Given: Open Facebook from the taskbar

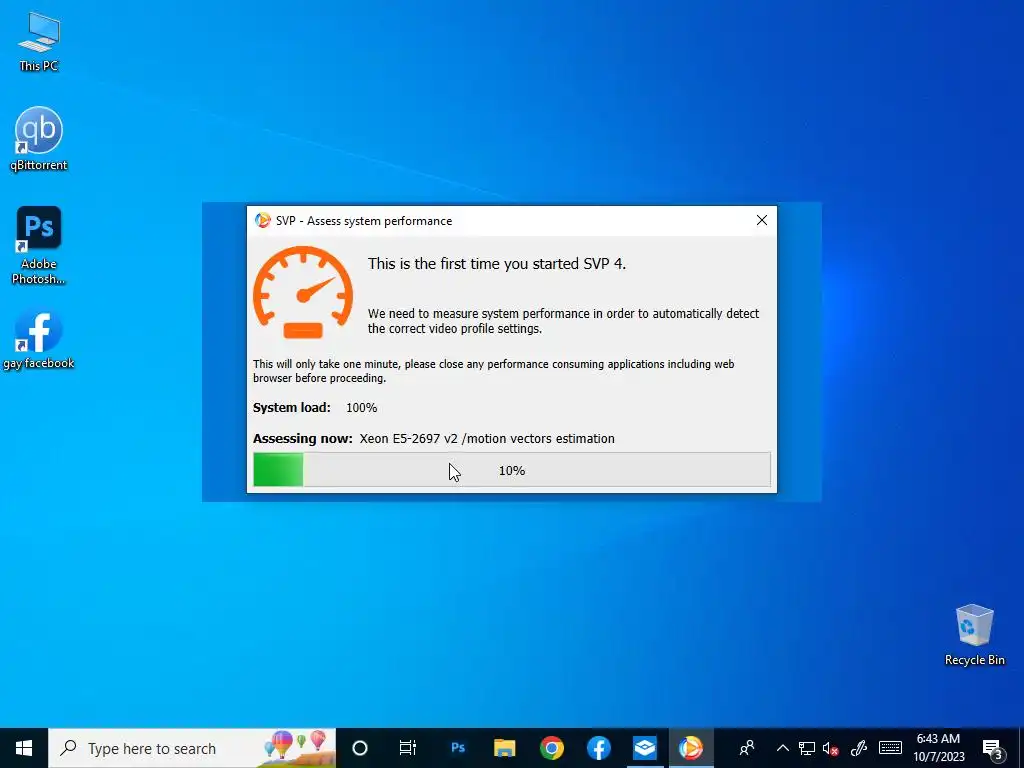Looking at the screenshot, I should pos(598,748).
